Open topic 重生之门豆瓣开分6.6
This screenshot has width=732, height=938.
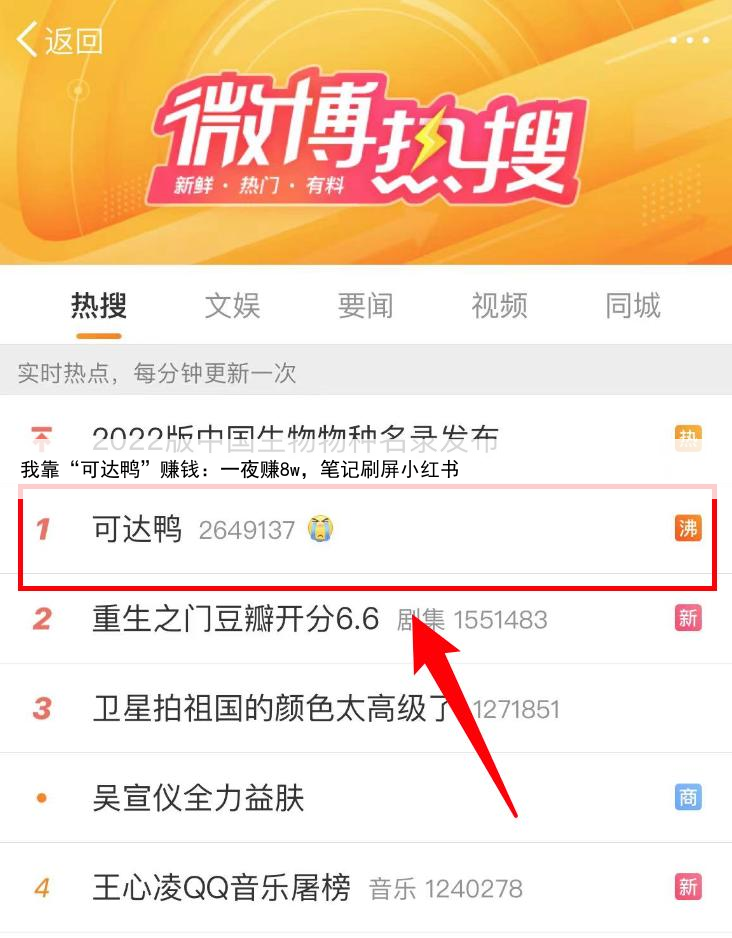tap(236, 619)
